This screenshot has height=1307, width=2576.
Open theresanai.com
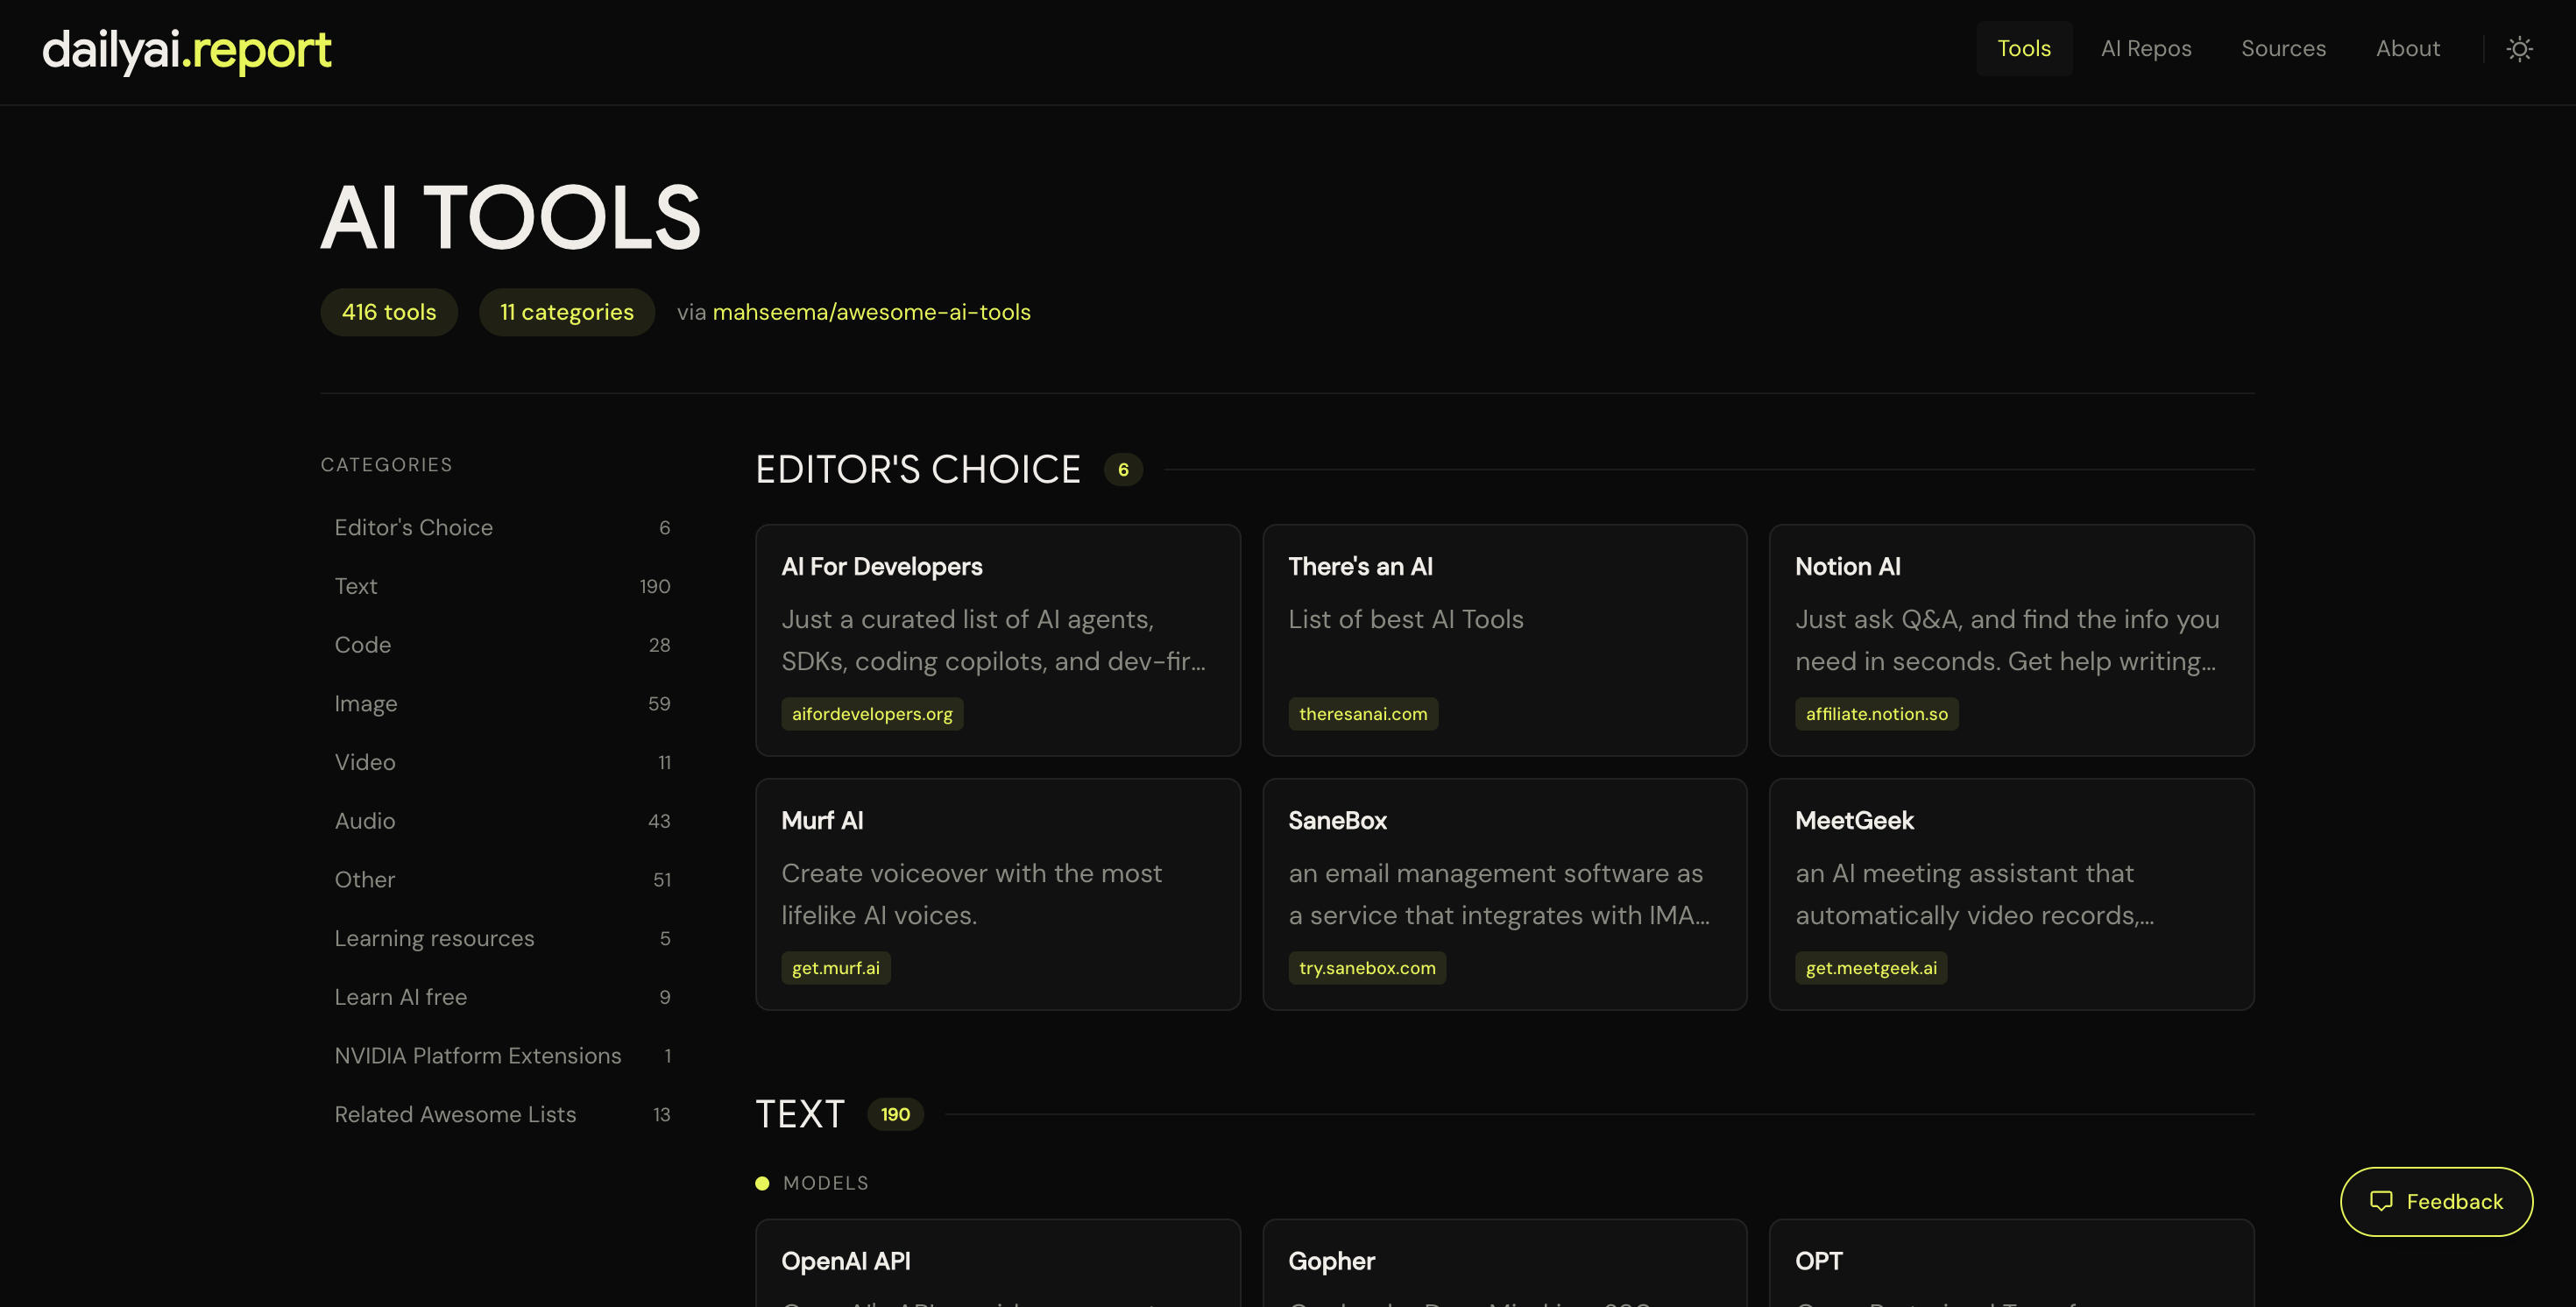tap(1363, 713)
